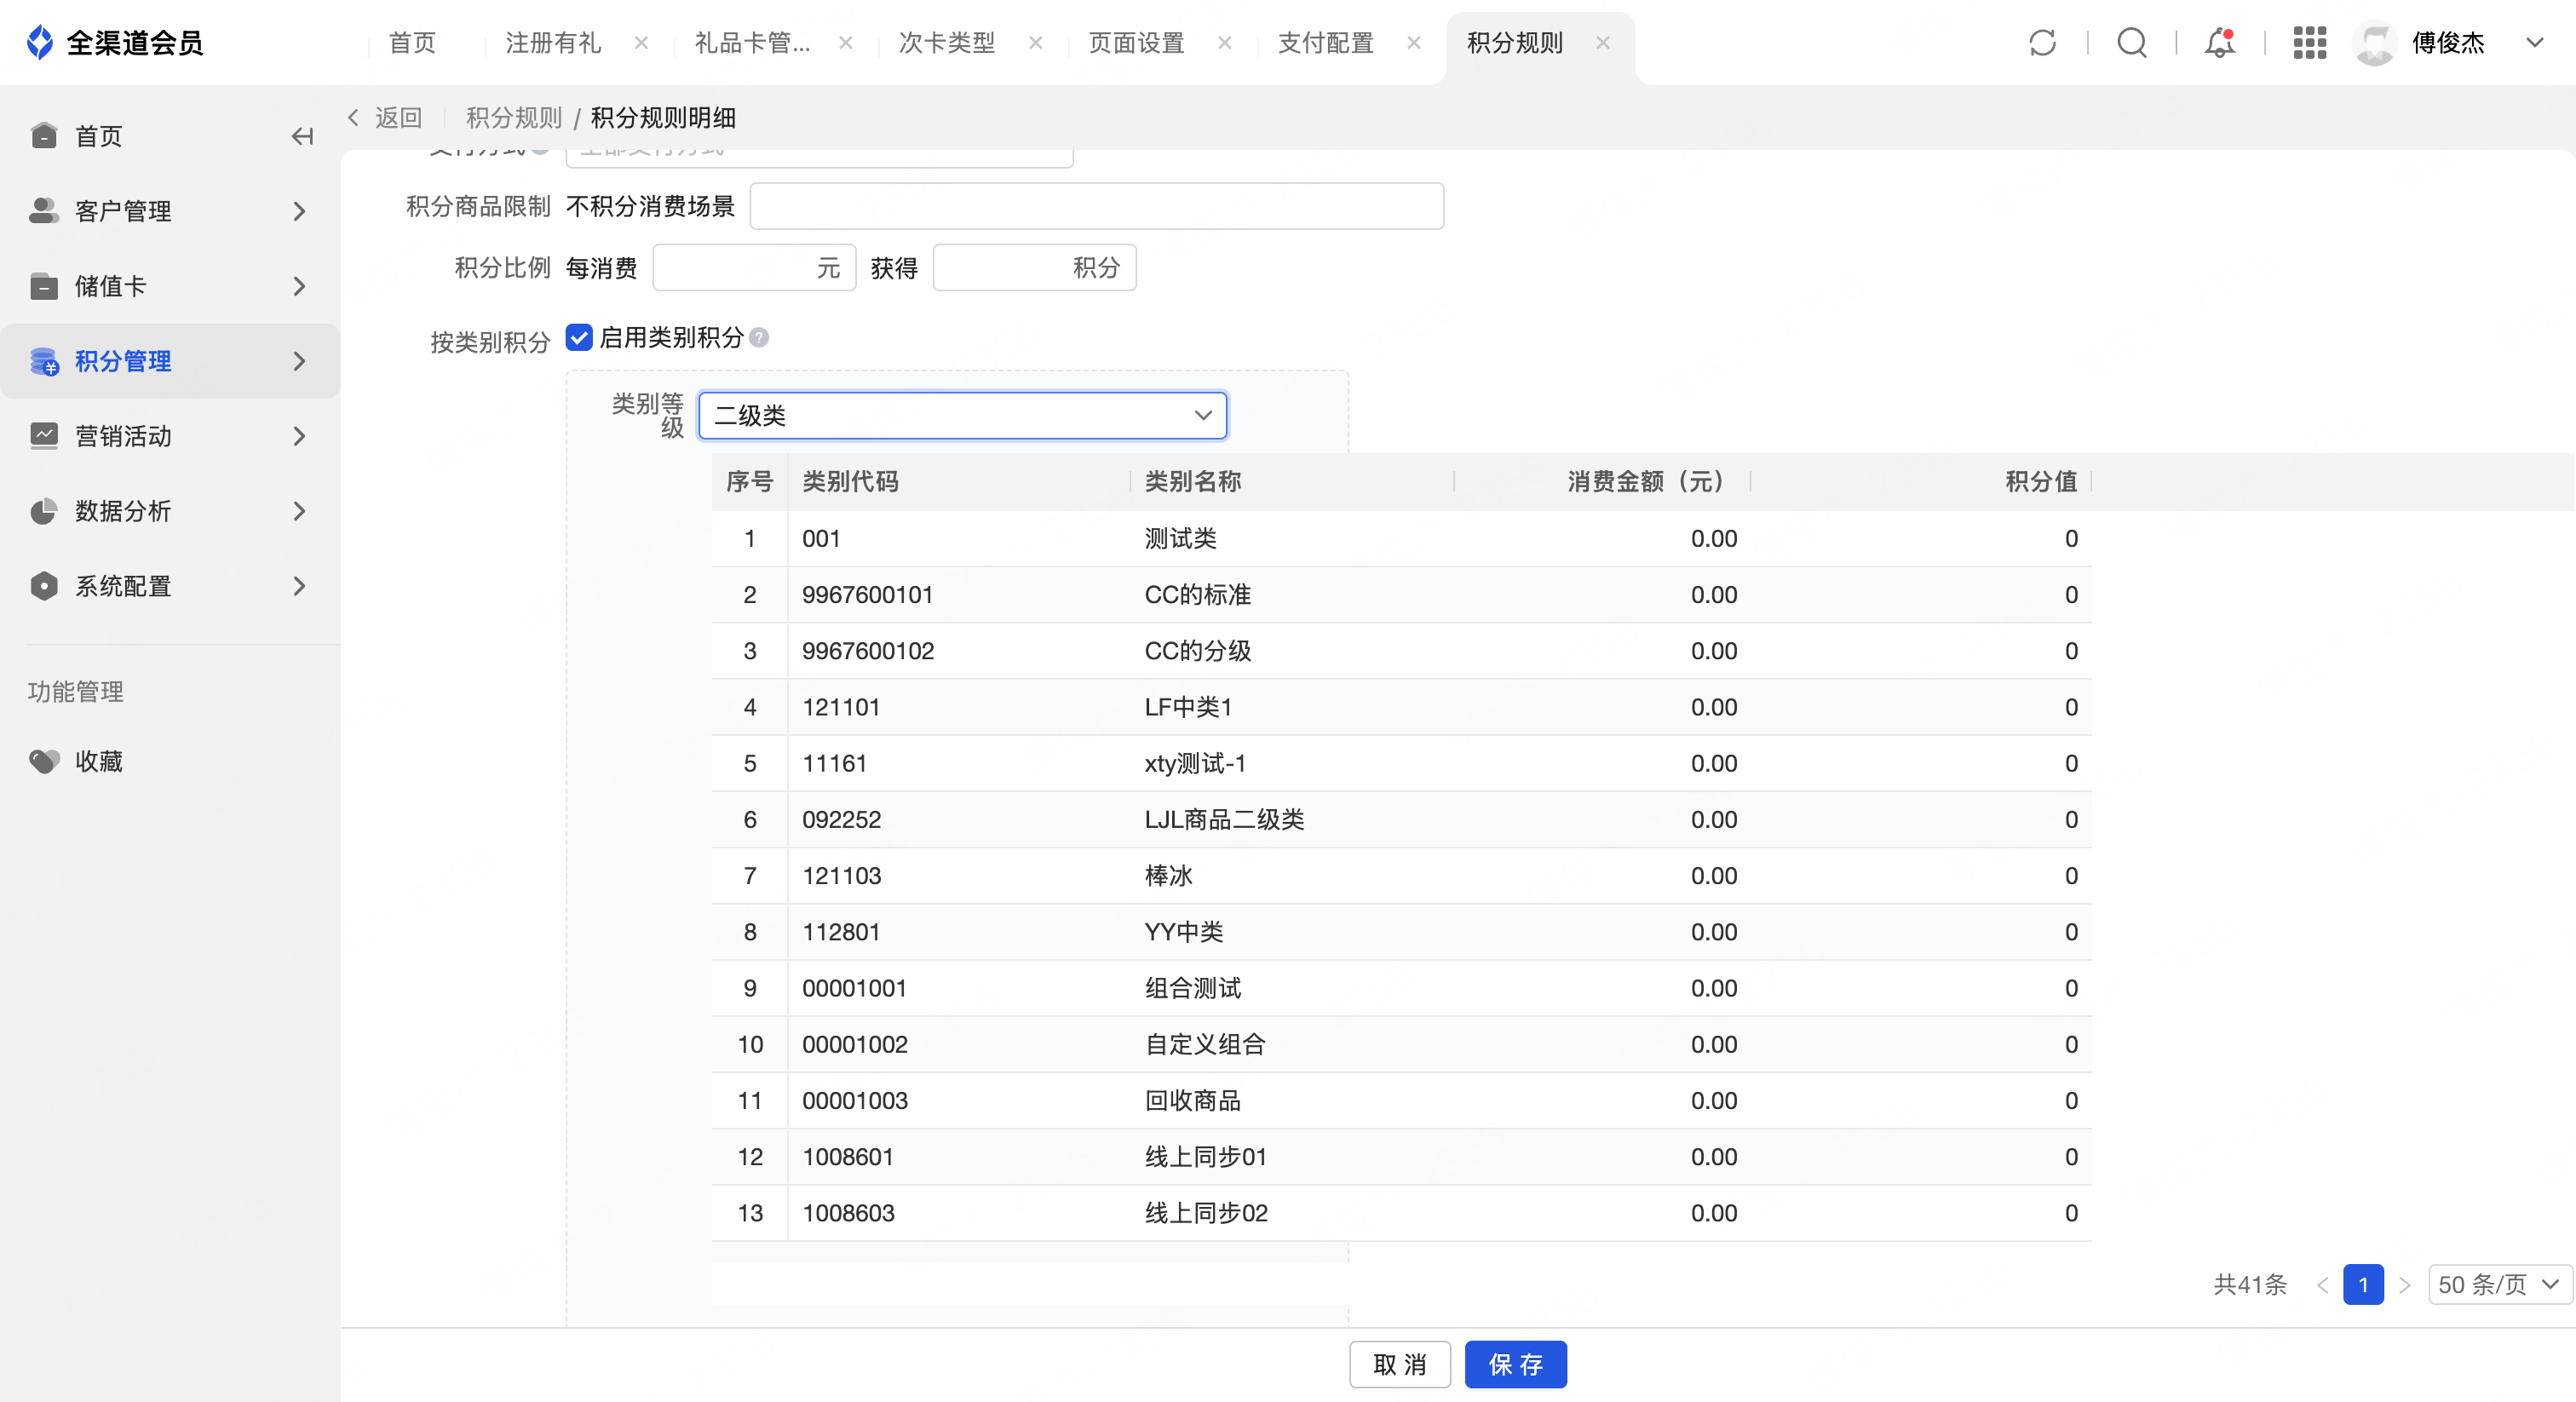Click the 保存 button
This screenshot has width=2576, height=1402.
1516,1365
